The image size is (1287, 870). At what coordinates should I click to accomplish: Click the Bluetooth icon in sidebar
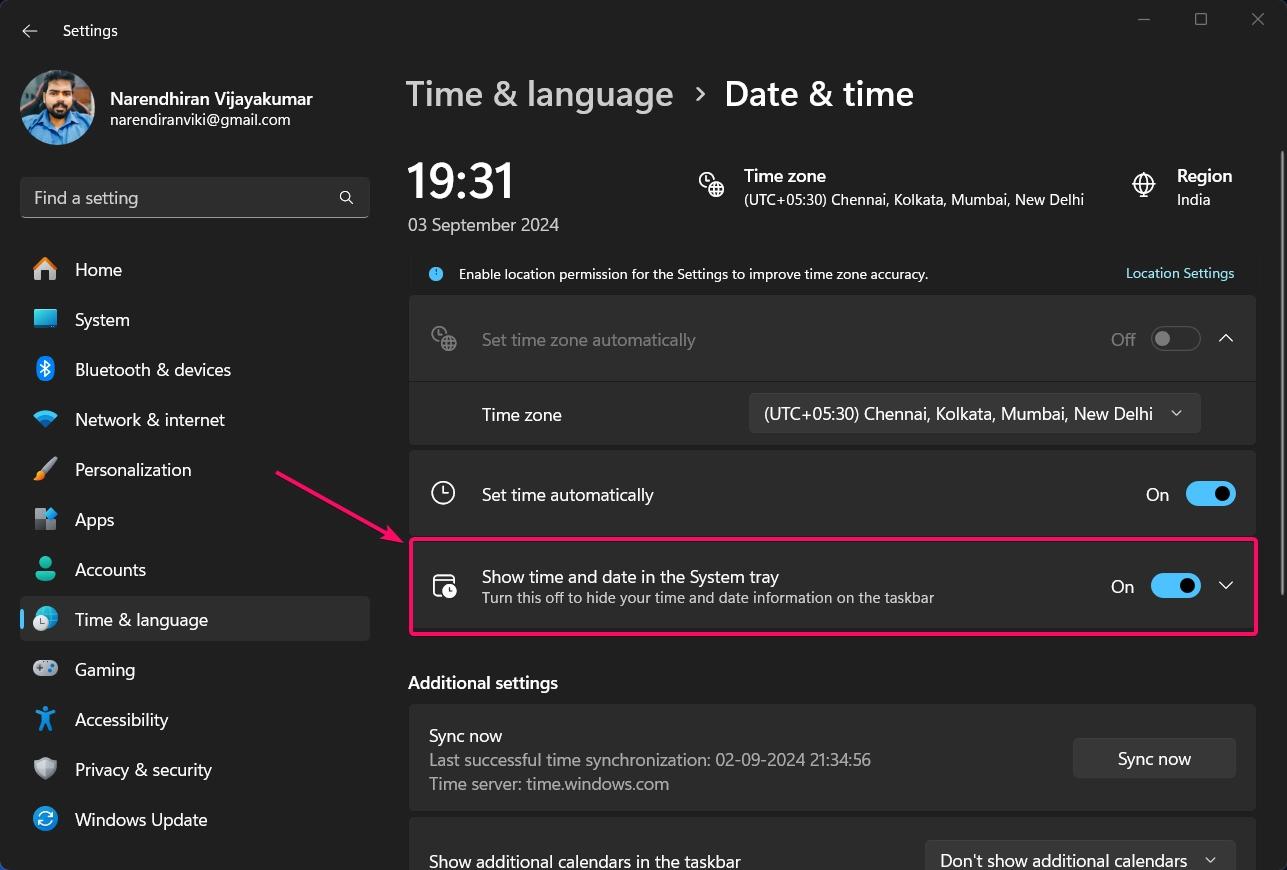(45, 369)
